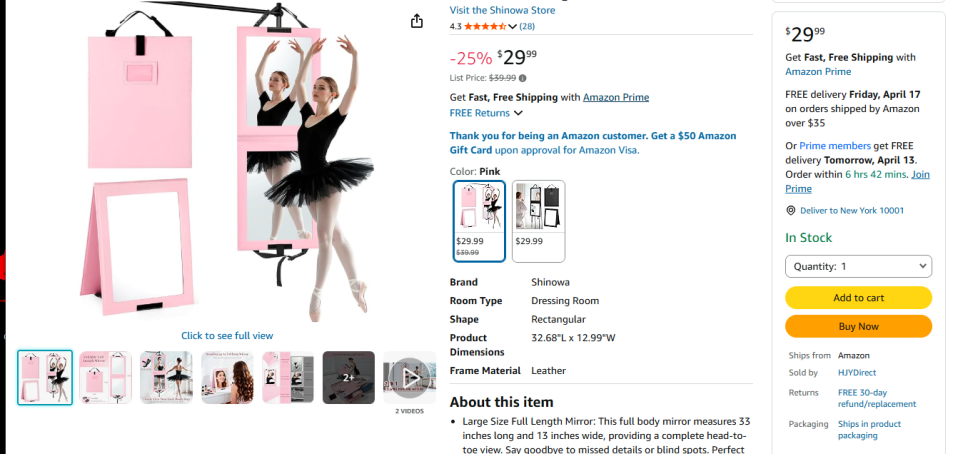Select the first pink mirror thumbnail
The height and width of the screenshot is (454, 953).
(x=45, y=377)
